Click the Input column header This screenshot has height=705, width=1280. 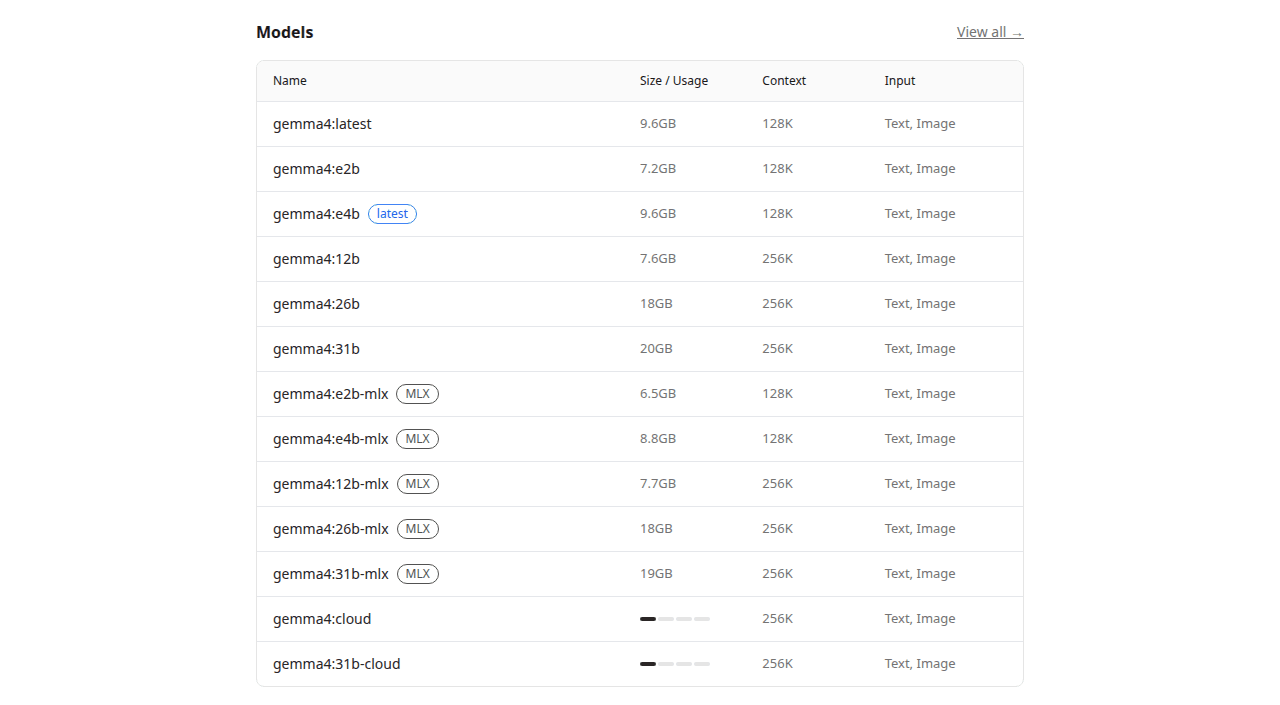click(x=900, y=81)
